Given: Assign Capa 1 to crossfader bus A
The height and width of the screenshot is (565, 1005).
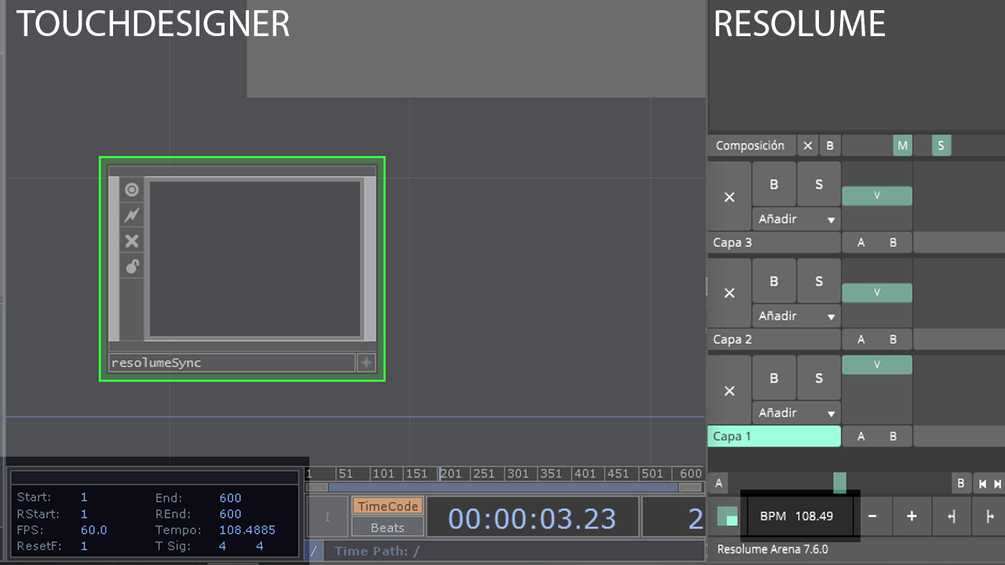Looking at the screenshot, I should coord(861,436).
